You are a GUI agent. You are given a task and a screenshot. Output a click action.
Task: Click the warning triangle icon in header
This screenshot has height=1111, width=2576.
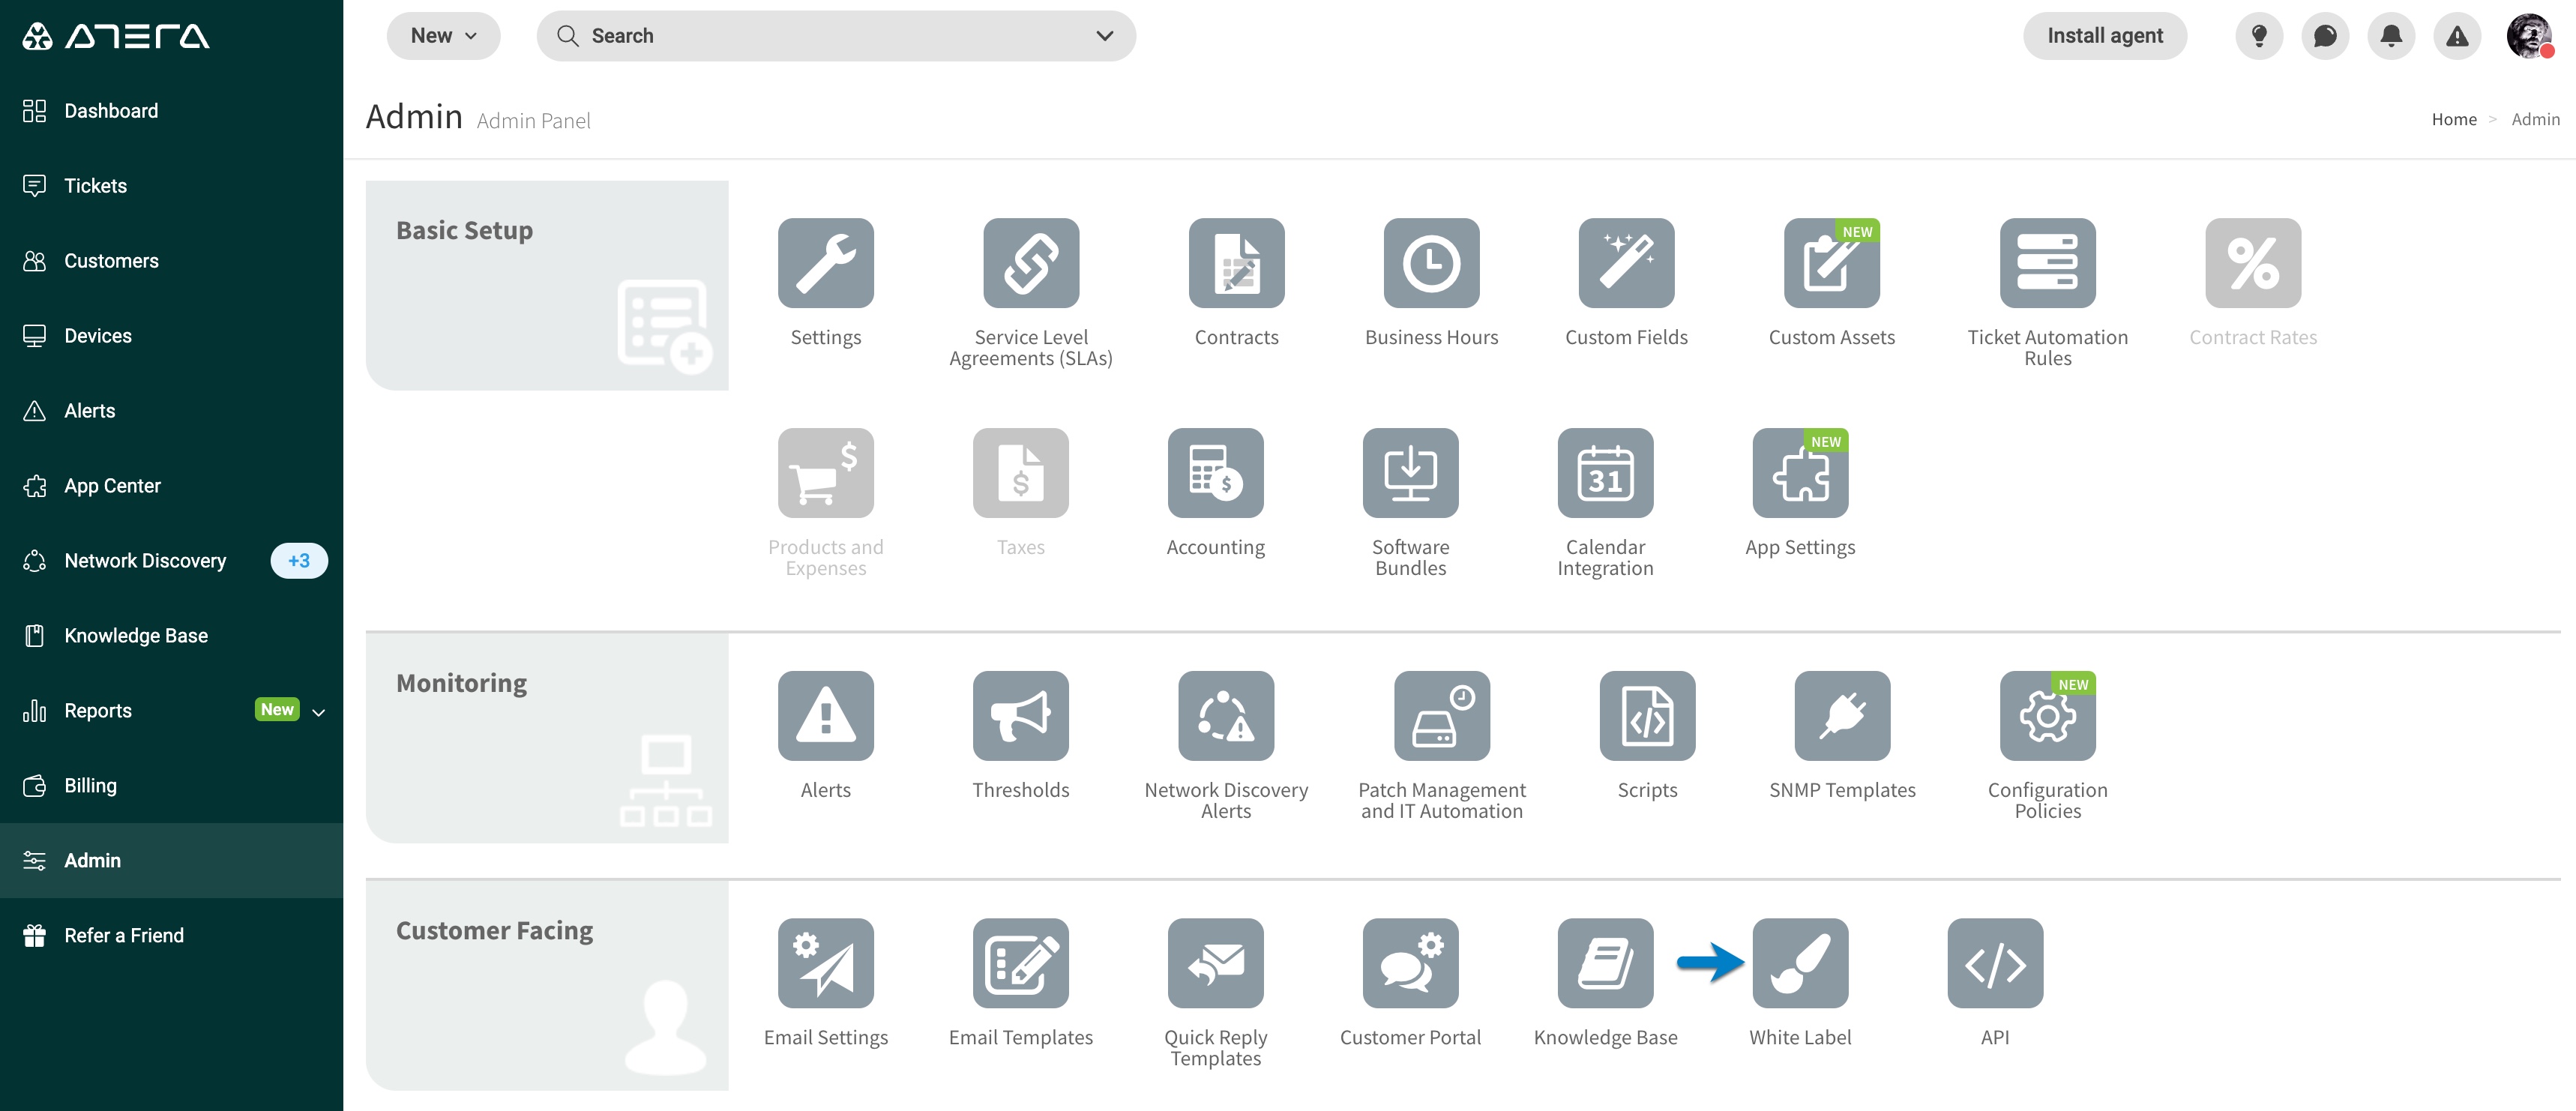pos(2456,36)
